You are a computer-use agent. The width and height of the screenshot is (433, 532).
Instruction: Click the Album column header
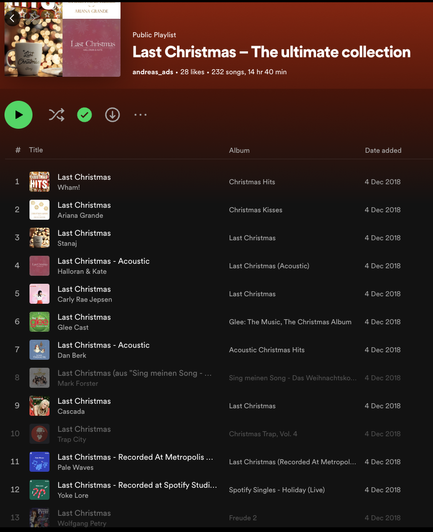(x=239, y=150)
